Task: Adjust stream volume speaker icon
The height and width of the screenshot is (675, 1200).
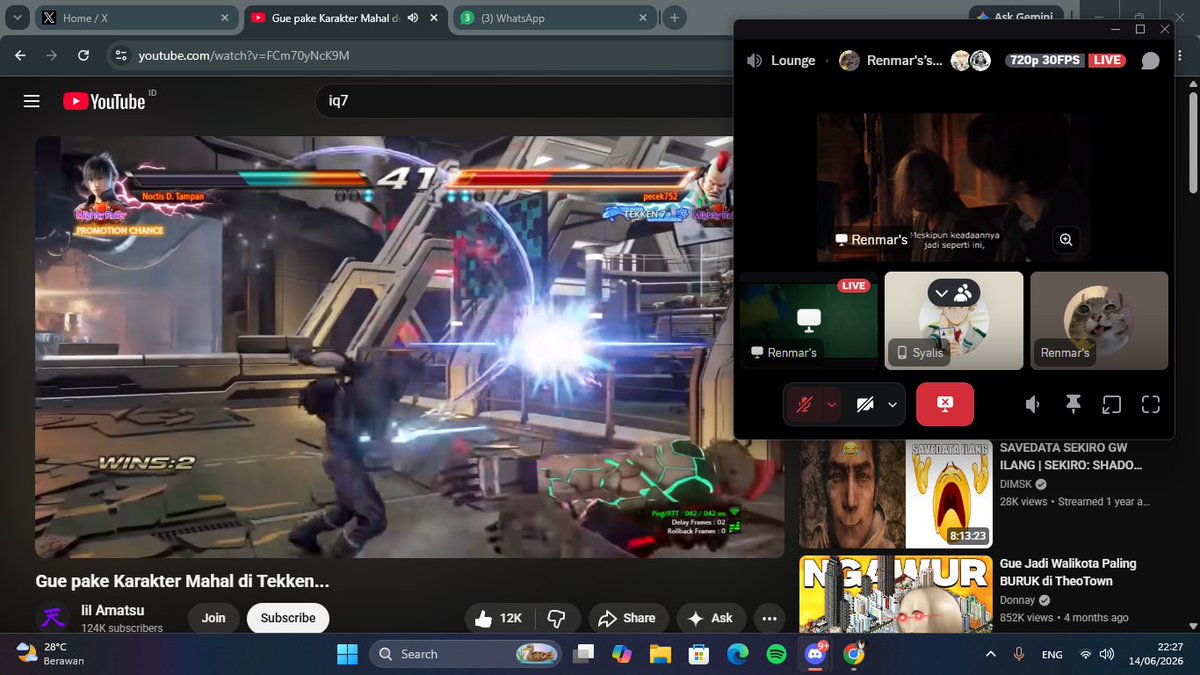Action: [1033, 404]
